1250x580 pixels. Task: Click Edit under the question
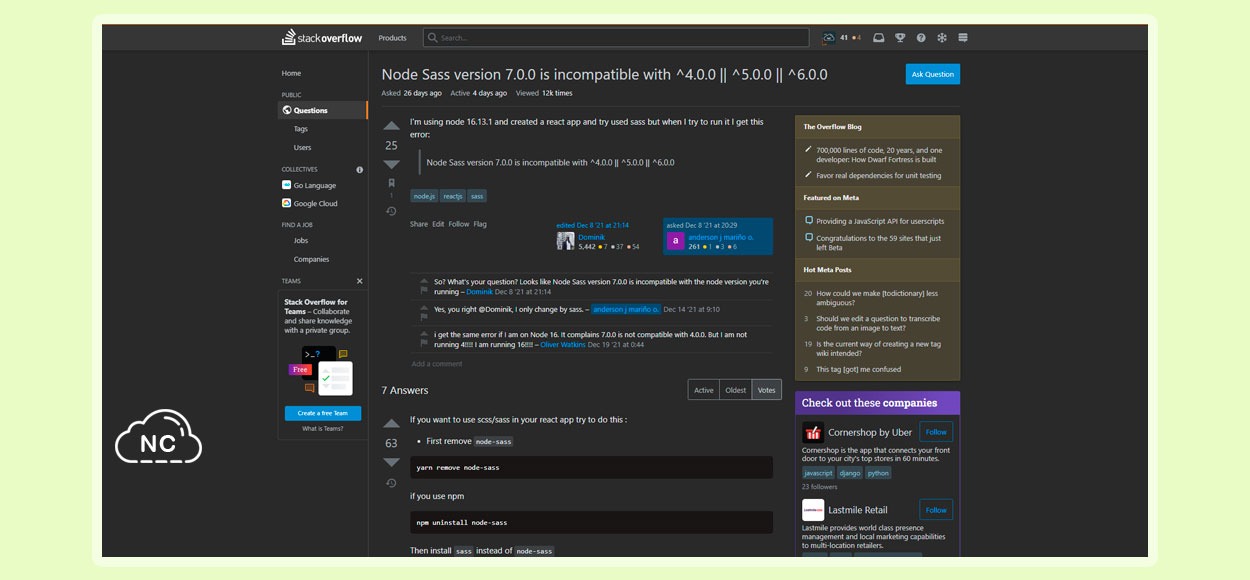(438, 224)
